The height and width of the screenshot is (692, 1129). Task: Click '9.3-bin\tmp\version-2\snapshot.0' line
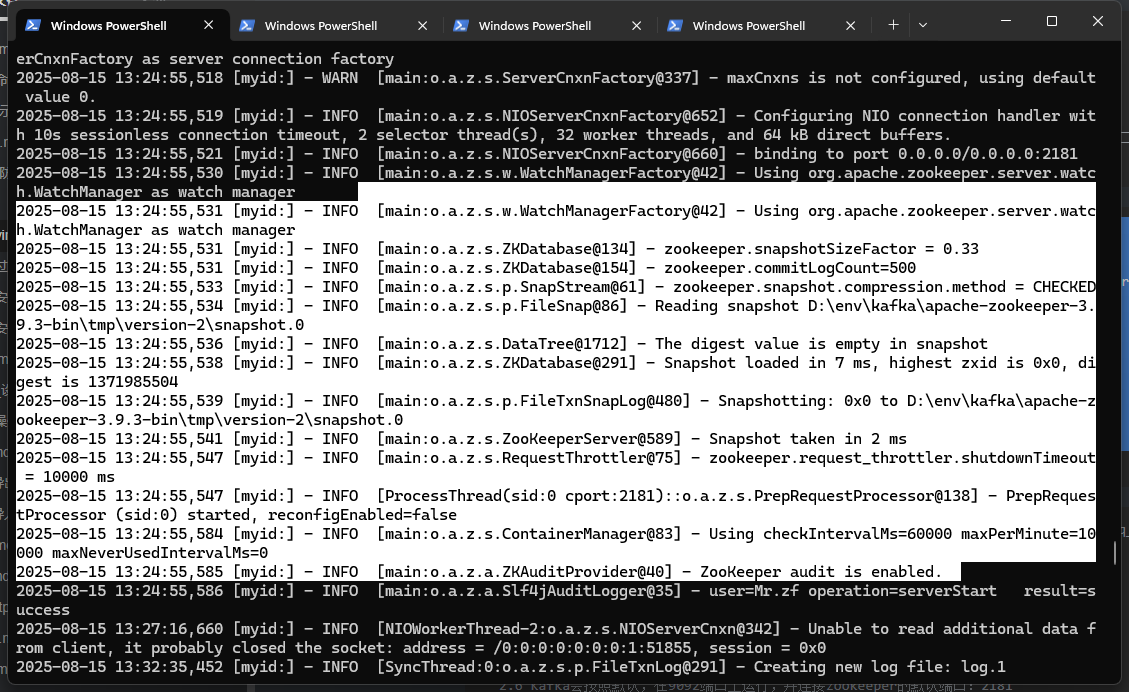(160, 325)
